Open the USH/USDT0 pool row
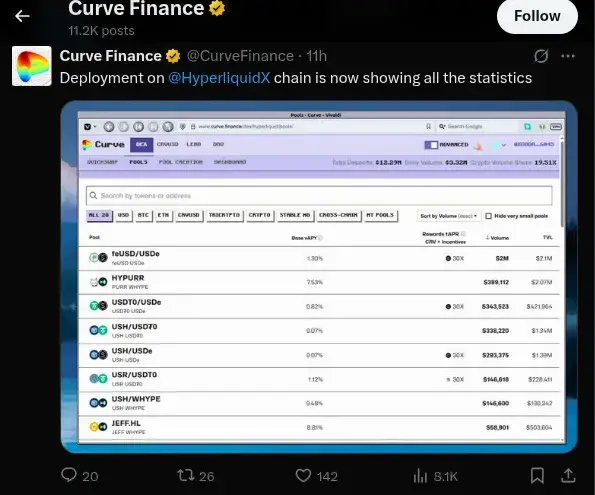This screenshot has width=595, height=495. [x=319, y=331]
